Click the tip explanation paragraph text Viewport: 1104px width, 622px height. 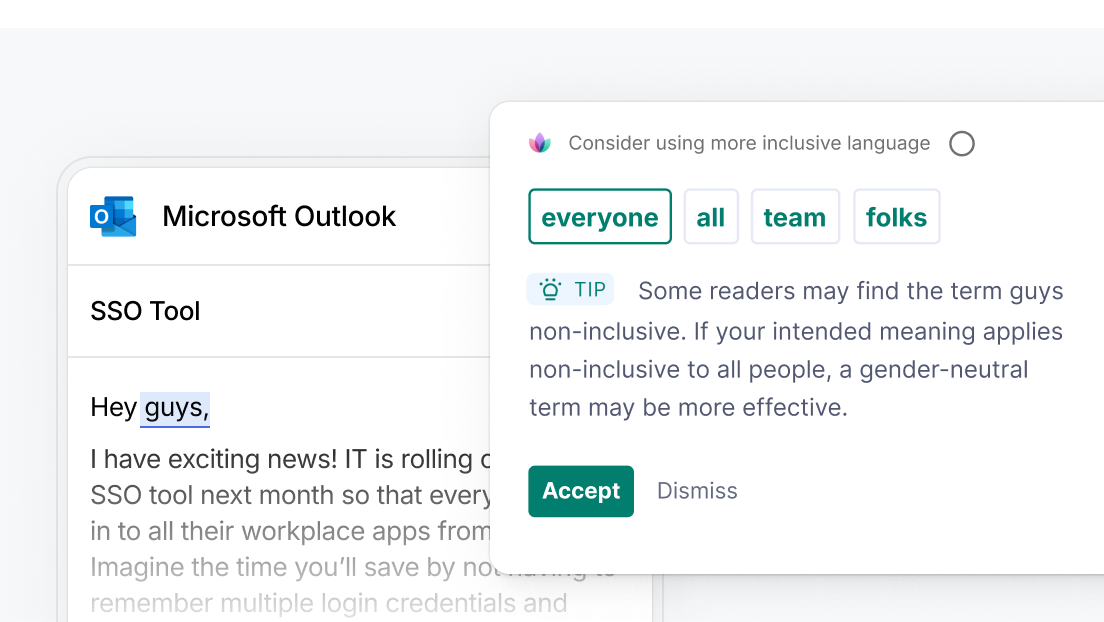(x=796, y=349)
